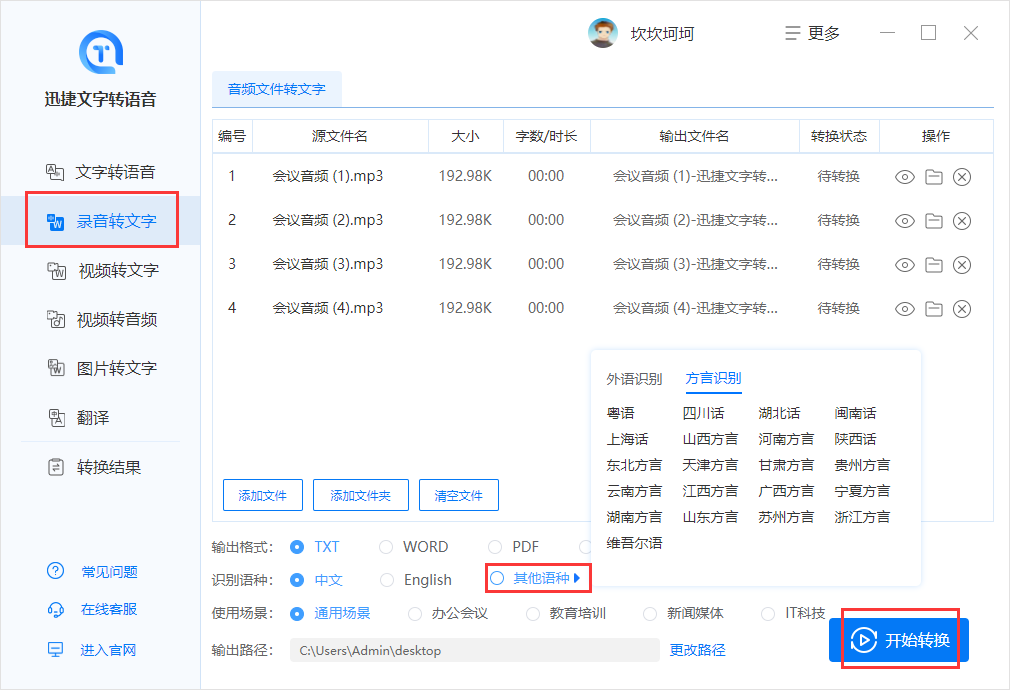Open the folder icon for row 4
Image resolution: width=1010 pixels, height=690 pixels.
pos(933,309)
